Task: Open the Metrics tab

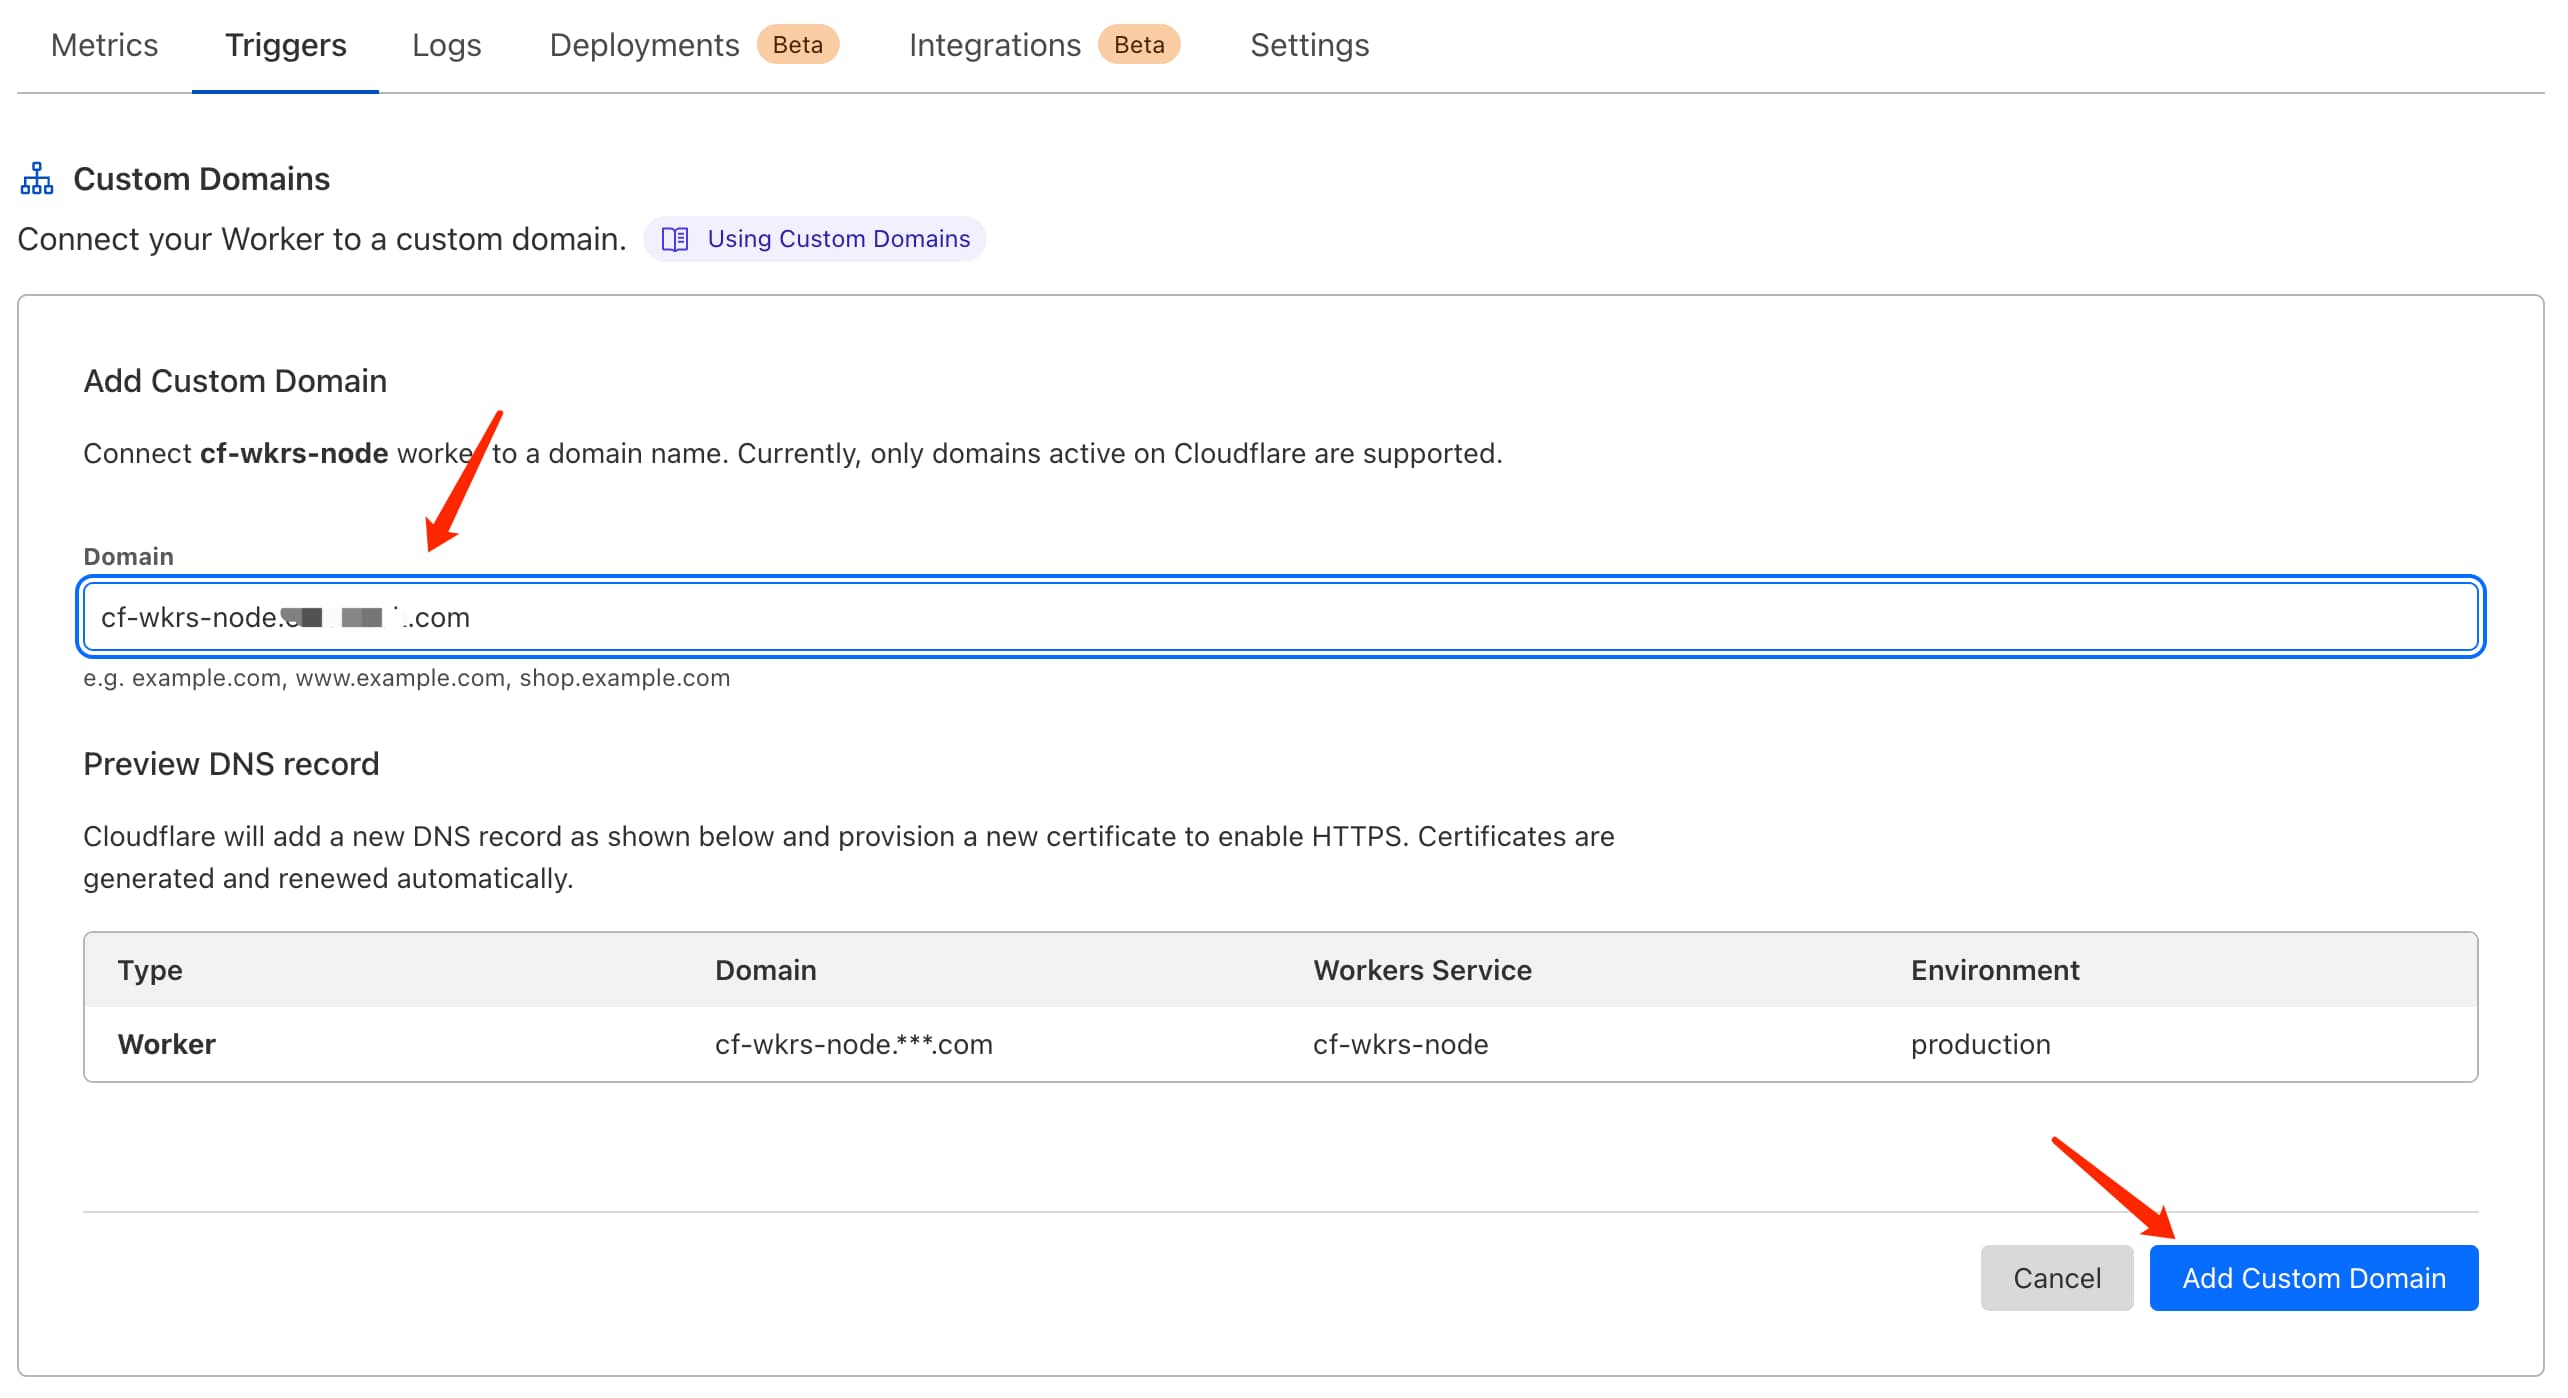Action: tap(104, 45)
